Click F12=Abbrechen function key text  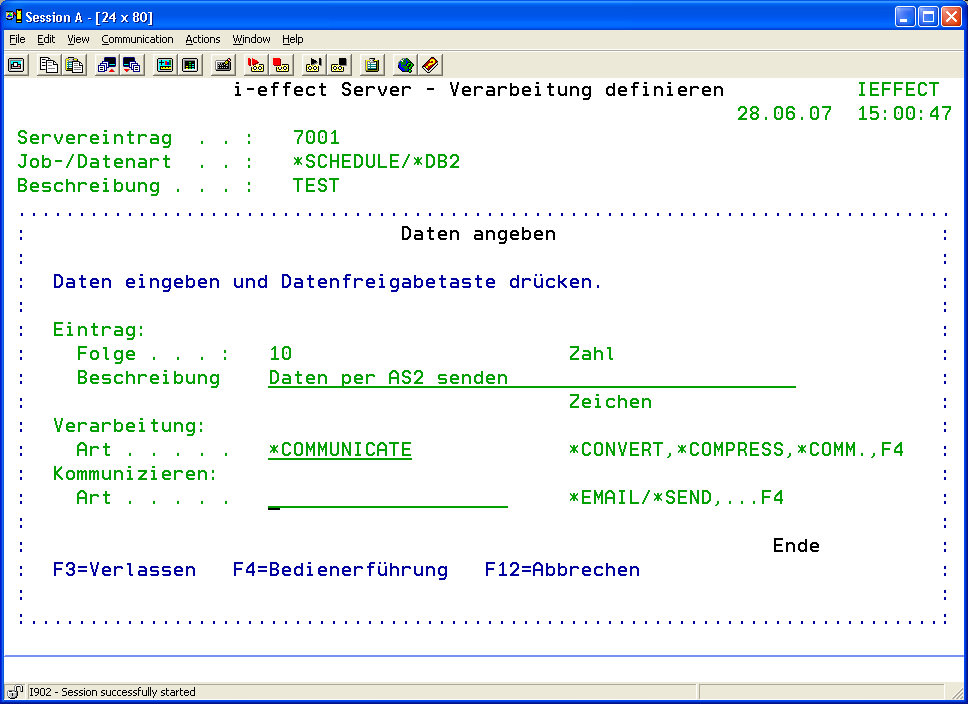click(562, 570)
